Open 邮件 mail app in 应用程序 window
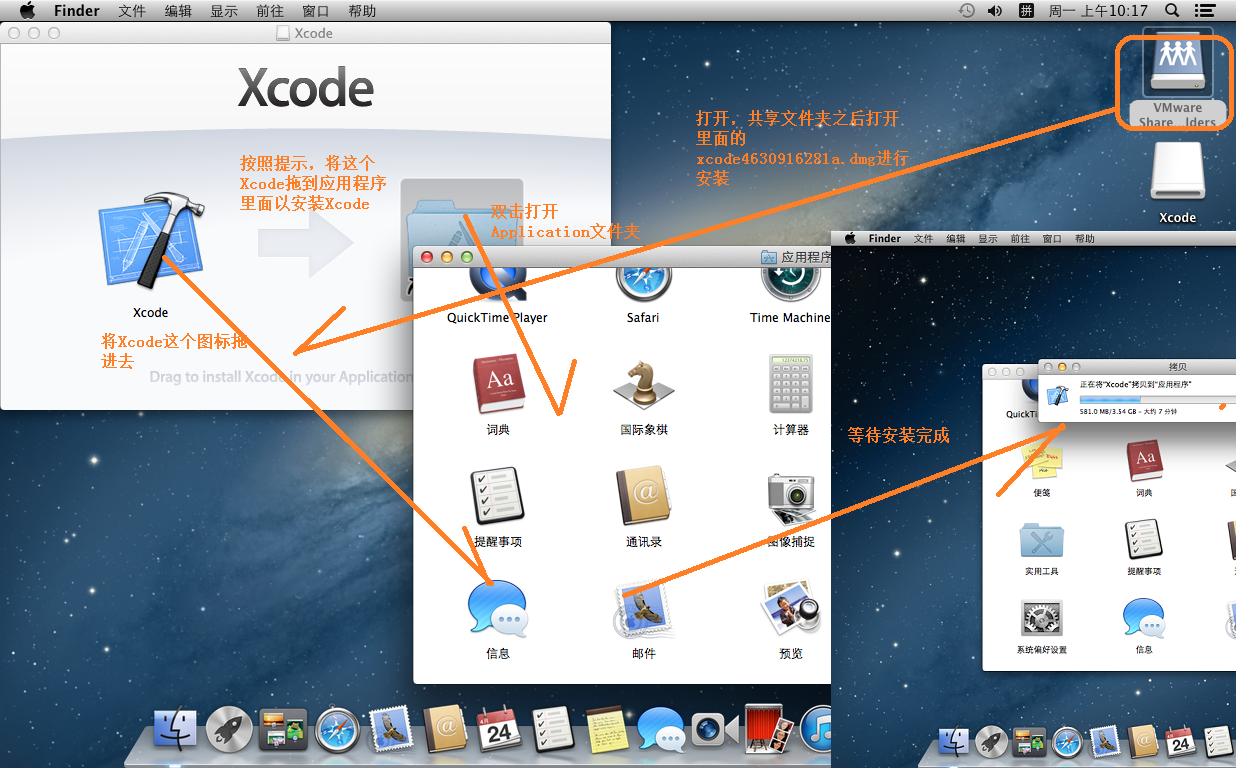The height and width of the screenshot is (768, 1236). coord(643,608)
